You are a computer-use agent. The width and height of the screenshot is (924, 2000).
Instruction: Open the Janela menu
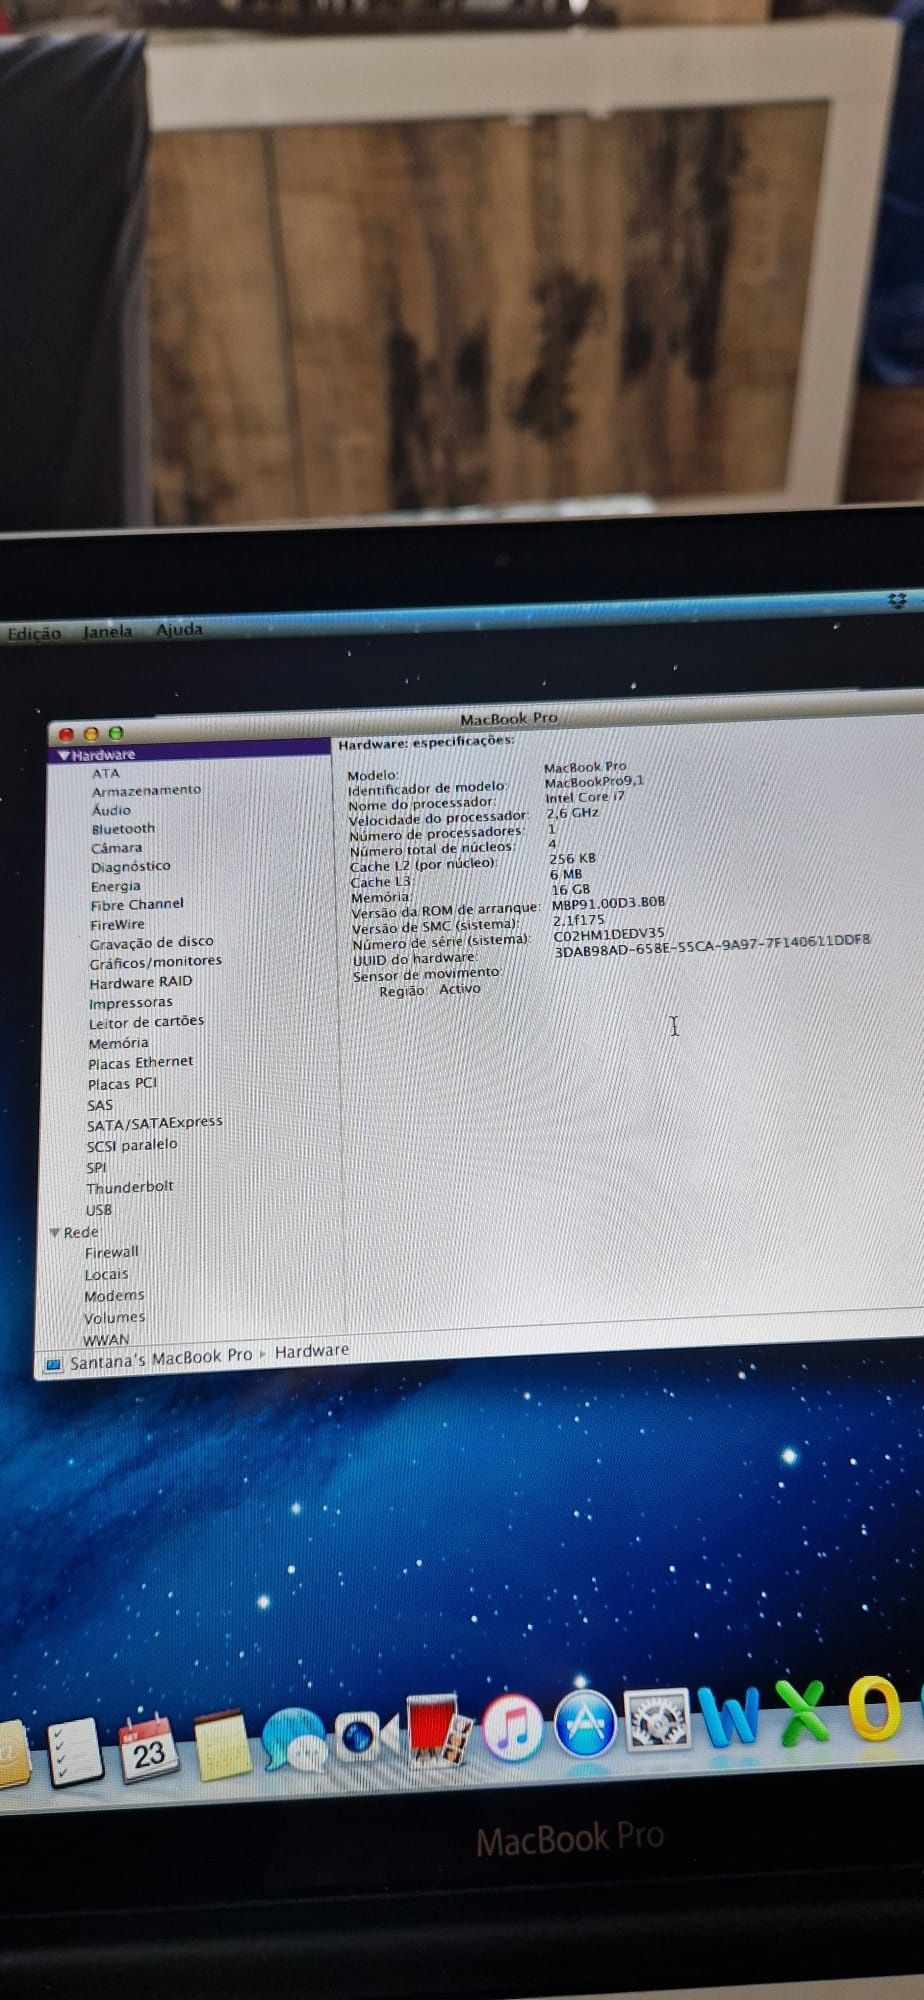tap(107, 631)
